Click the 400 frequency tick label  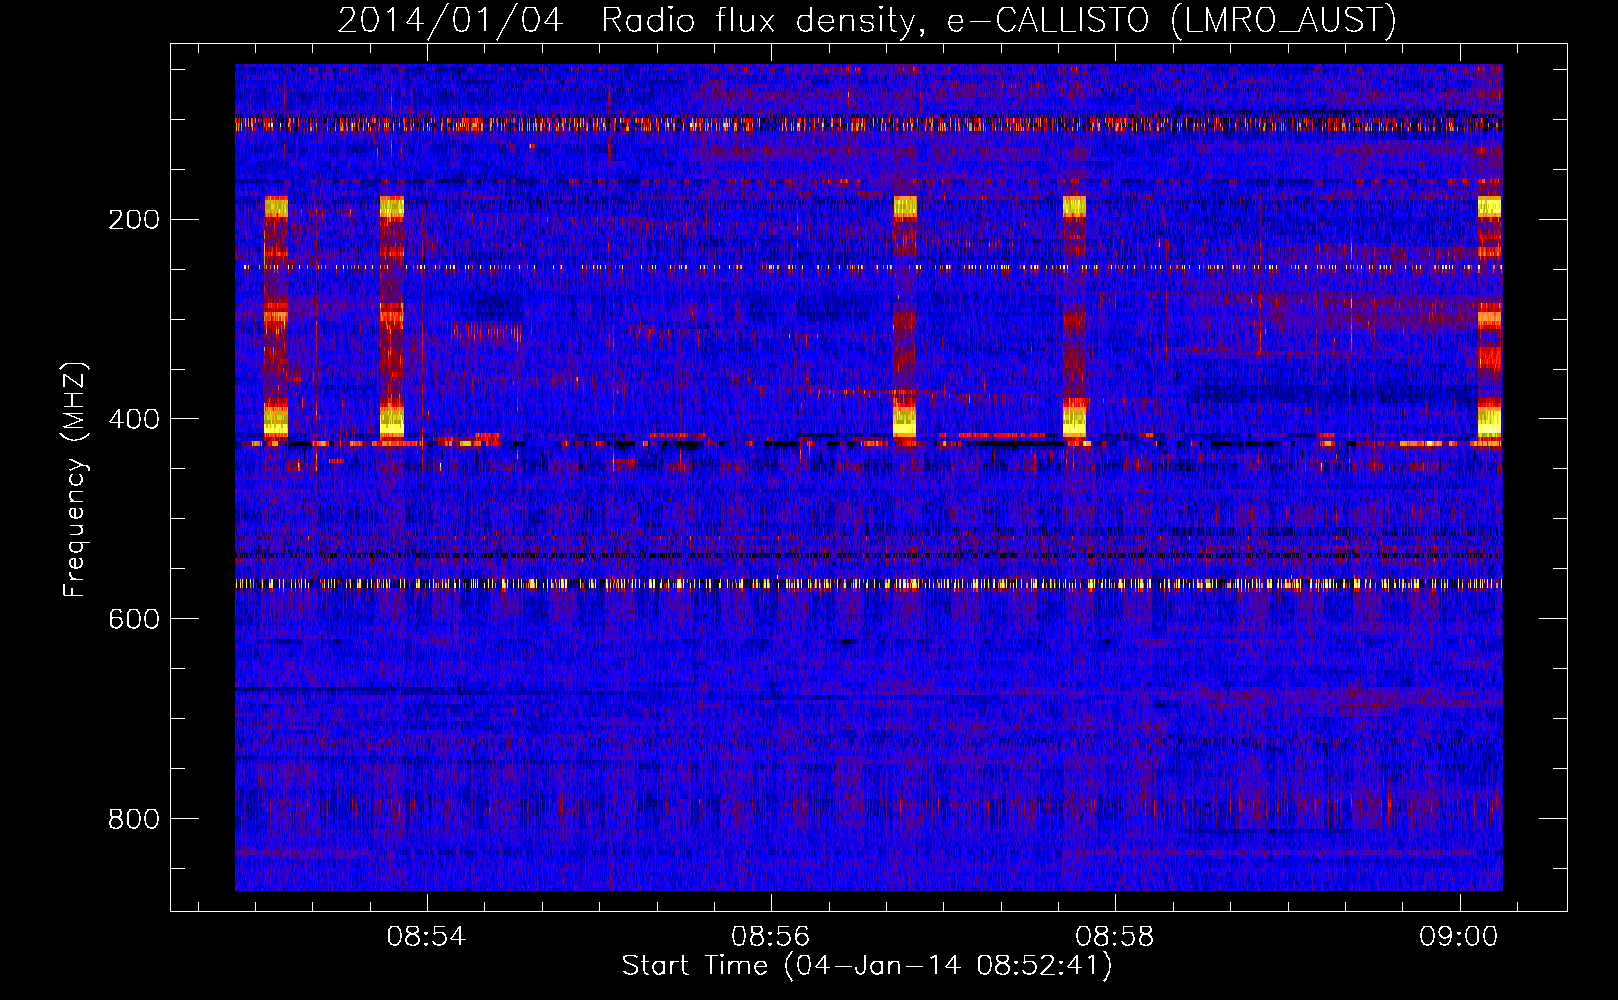click(134, 419)
